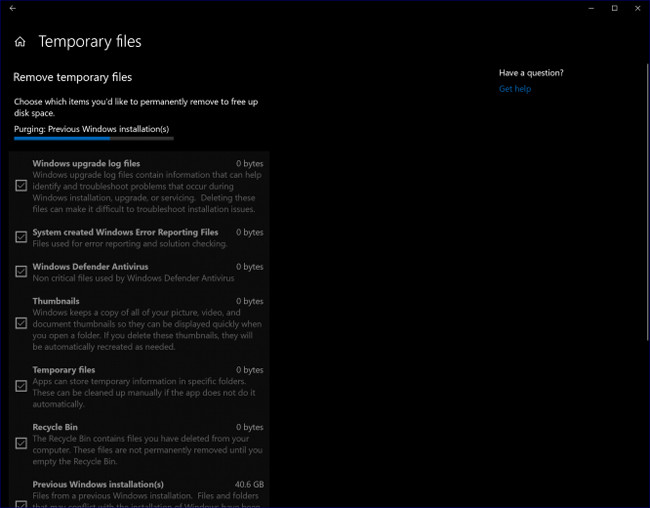Click the purging progress bar
The image size is (650, 508).
(x=93, y=139)
